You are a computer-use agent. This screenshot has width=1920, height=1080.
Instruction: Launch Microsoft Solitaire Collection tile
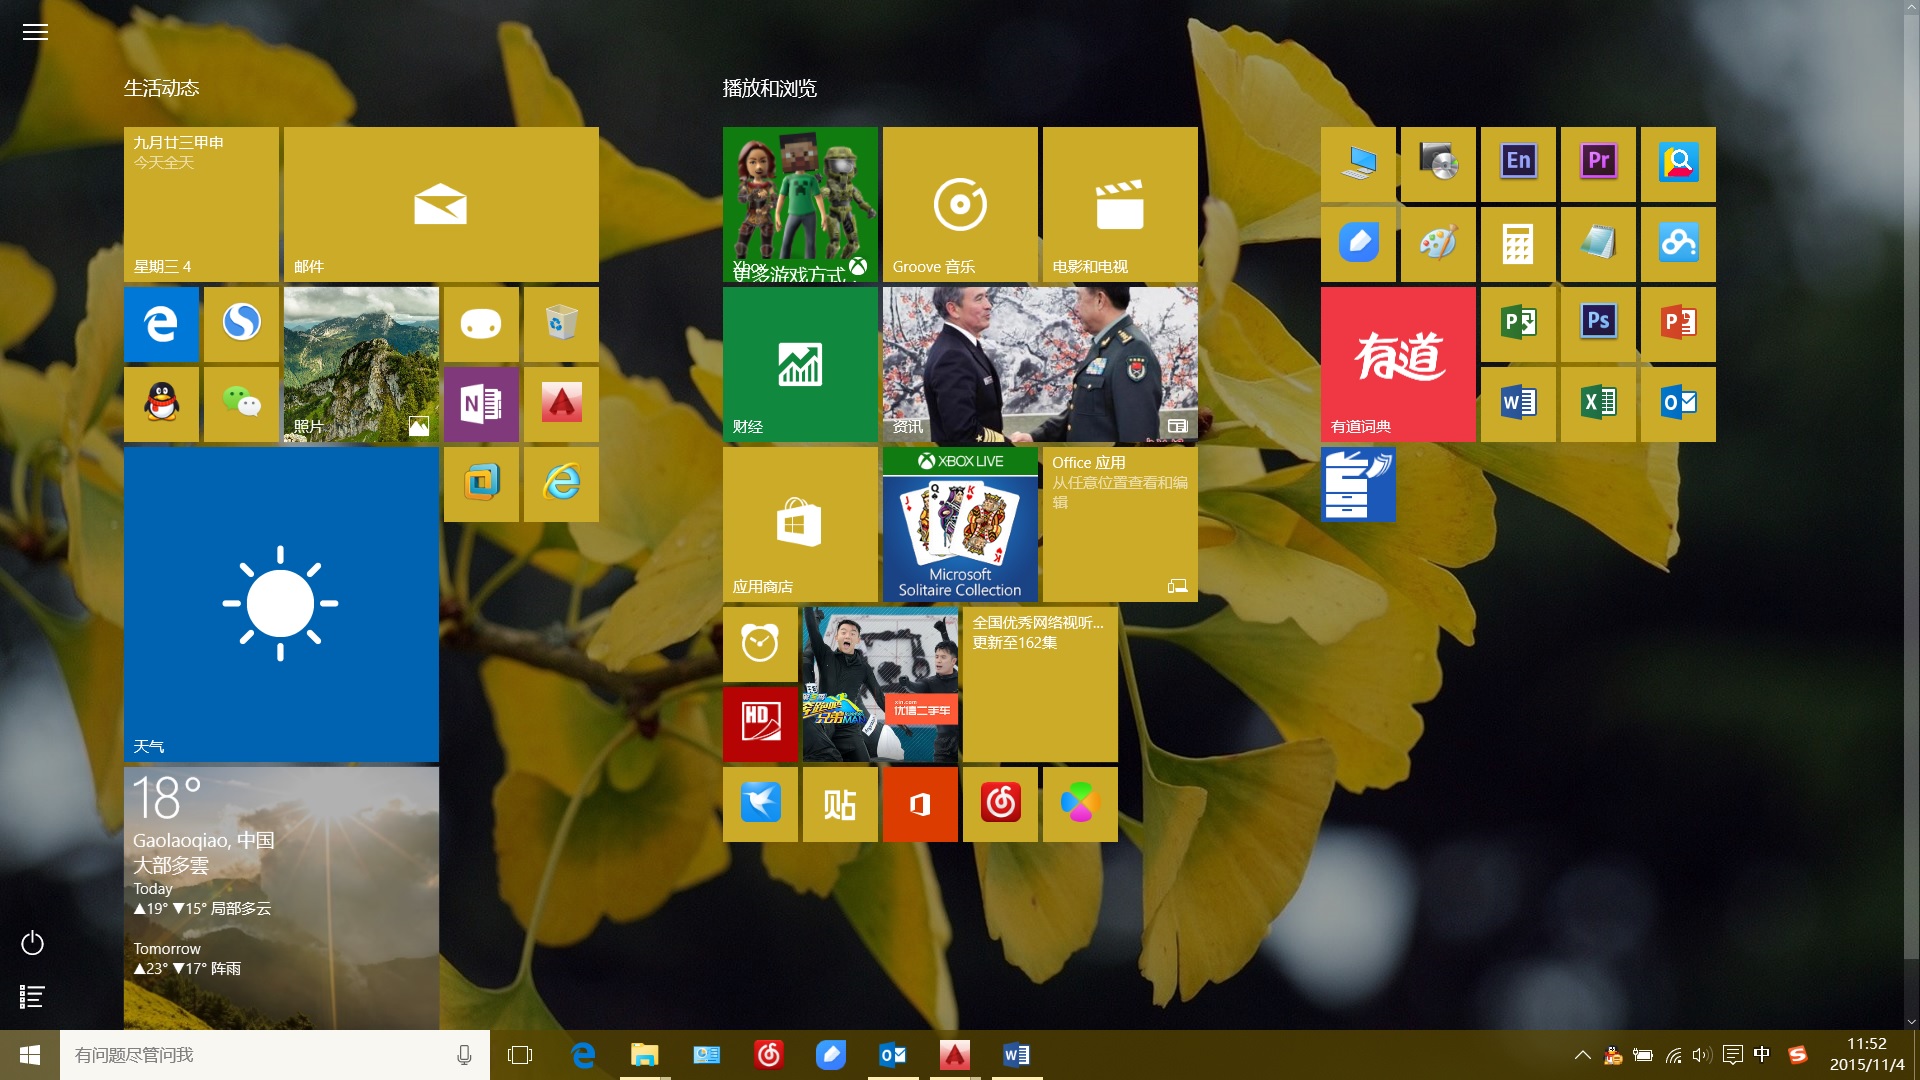[x=960, y=524]
